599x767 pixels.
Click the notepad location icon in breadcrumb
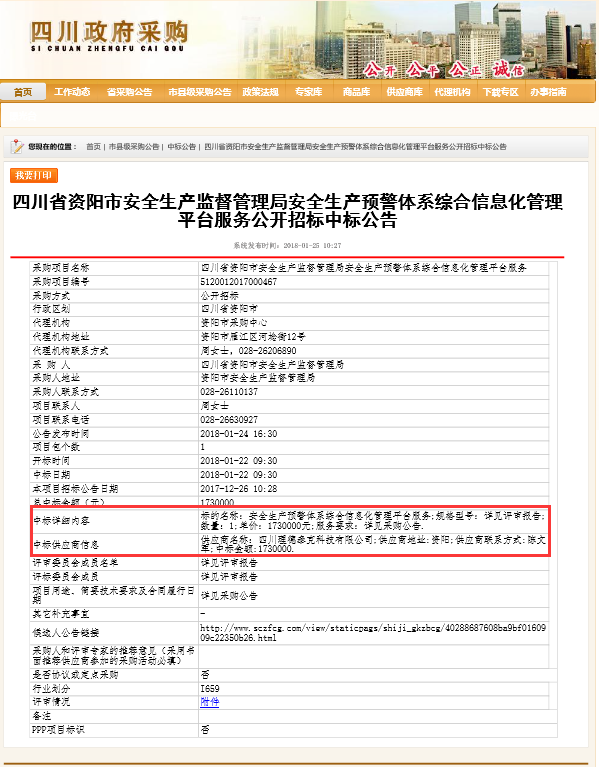17,146
